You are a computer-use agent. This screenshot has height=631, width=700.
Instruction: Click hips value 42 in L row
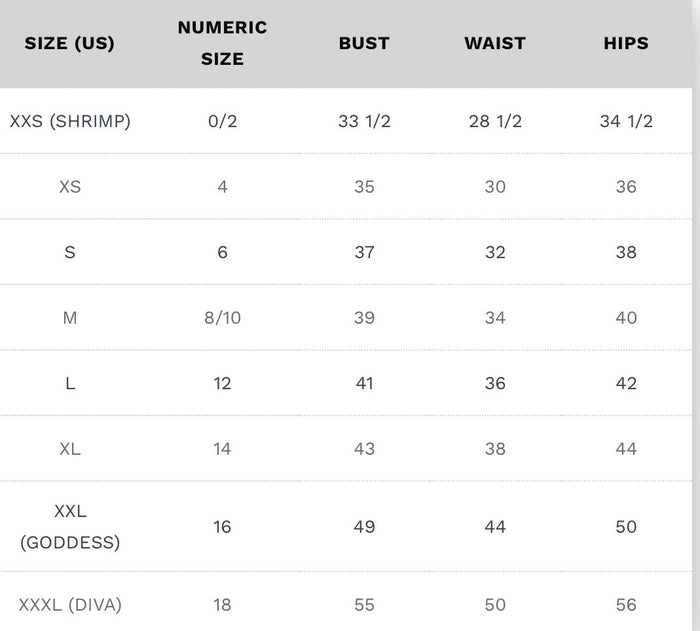[x=626, y=383]
